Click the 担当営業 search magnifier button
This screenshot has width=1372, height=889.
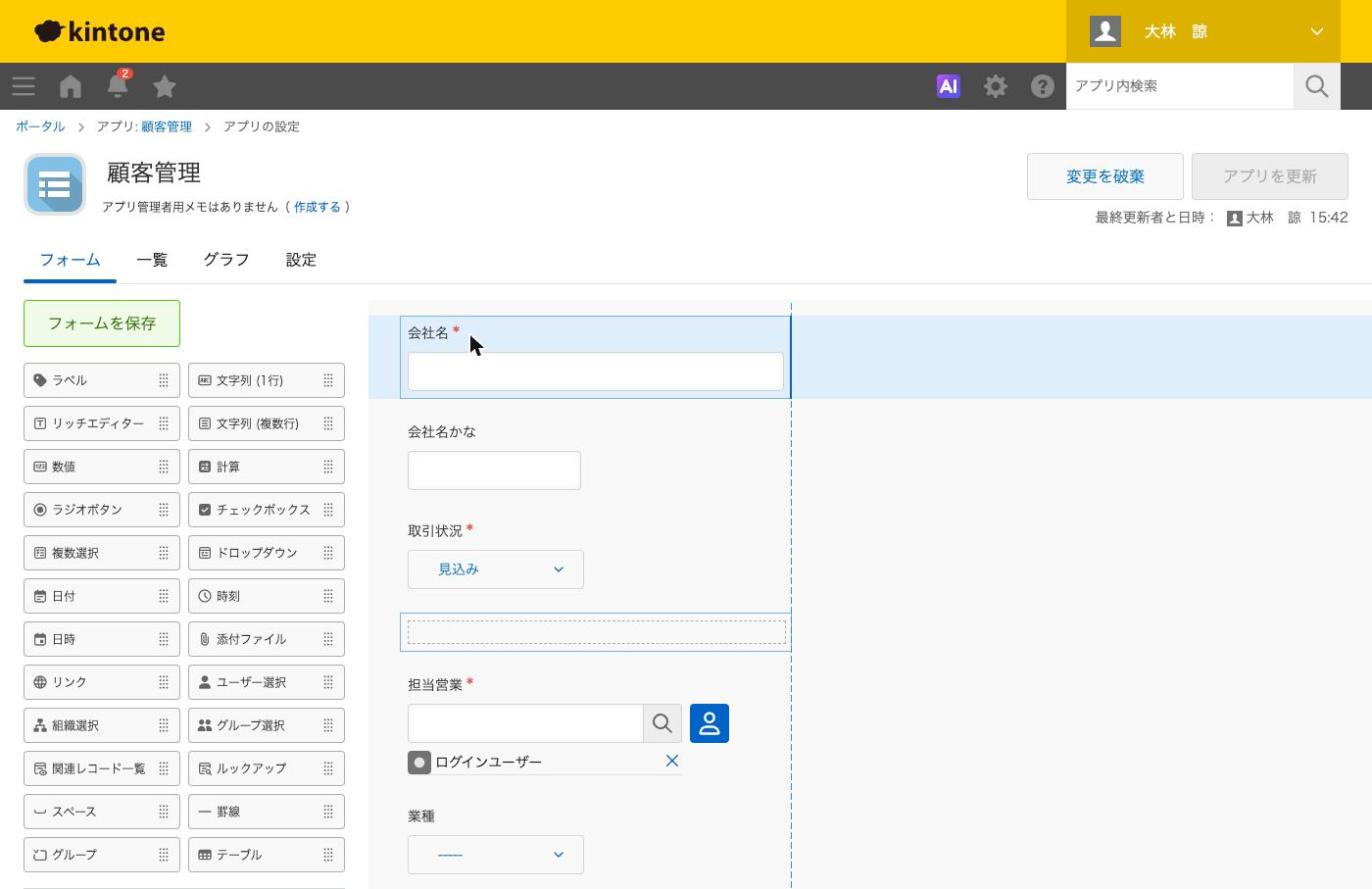tap(662, 723)
